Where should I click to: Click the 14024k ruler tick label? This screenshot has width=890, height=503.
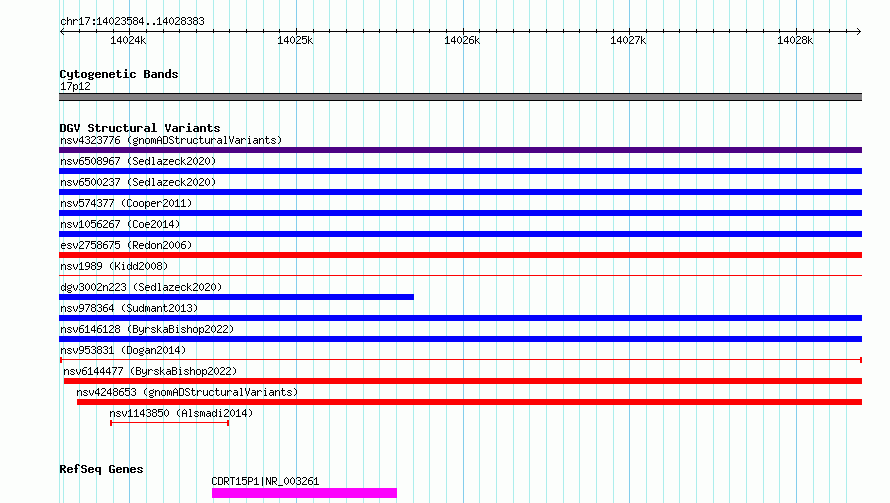pos(128,40)
